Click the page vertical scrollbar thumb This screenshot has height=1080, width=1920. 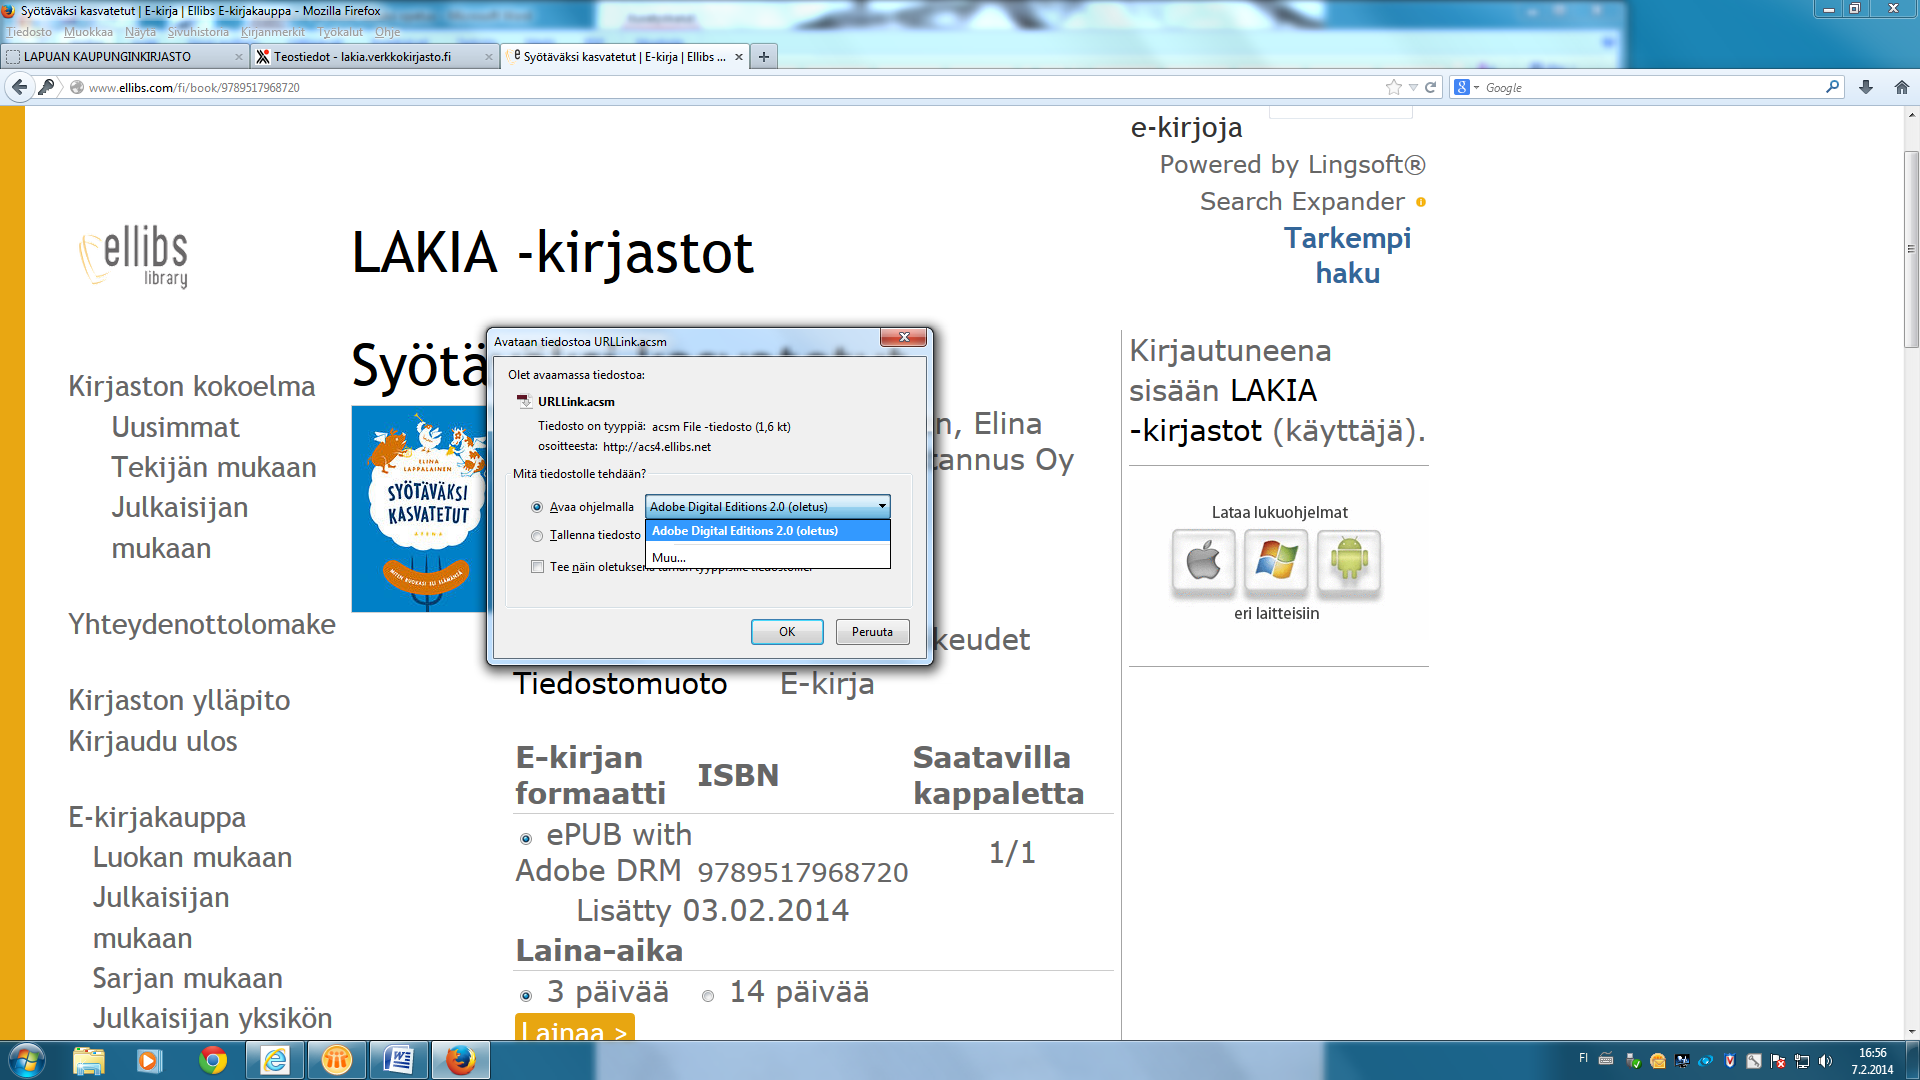point(1911,249)
